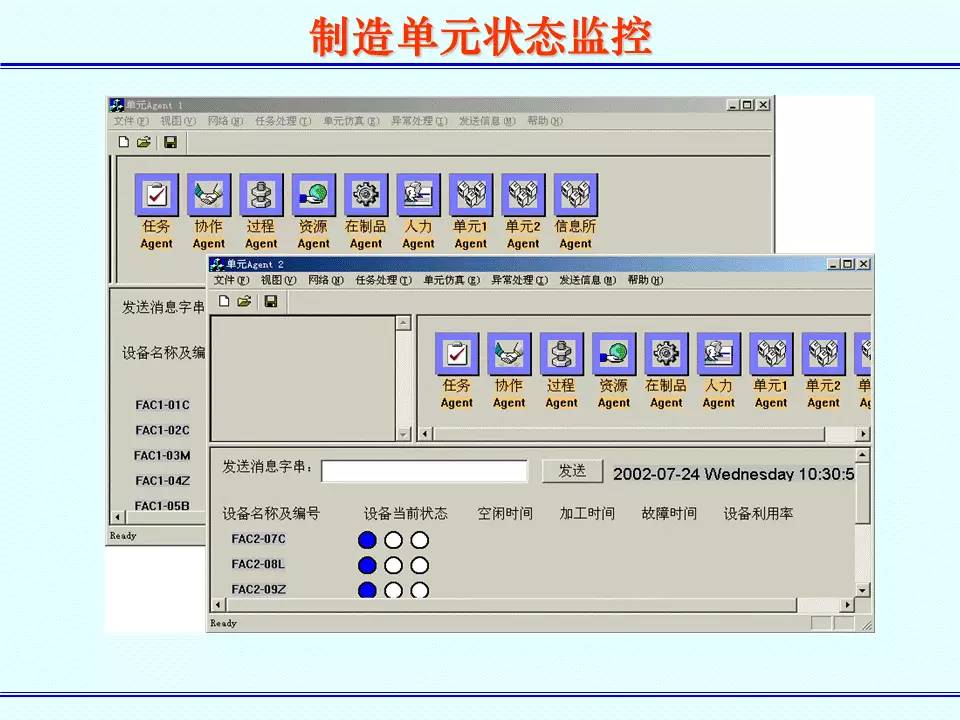Open the 任务处理 menu in 单元Agent 2
Screen dimensions: 960x720
coord(383,281)
